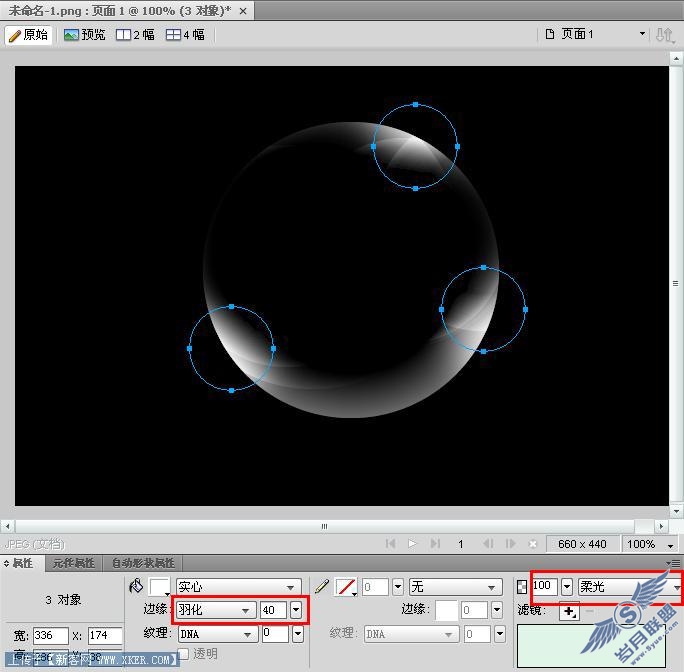Open fill edge dropdown showing 羽化

[215, 610]
